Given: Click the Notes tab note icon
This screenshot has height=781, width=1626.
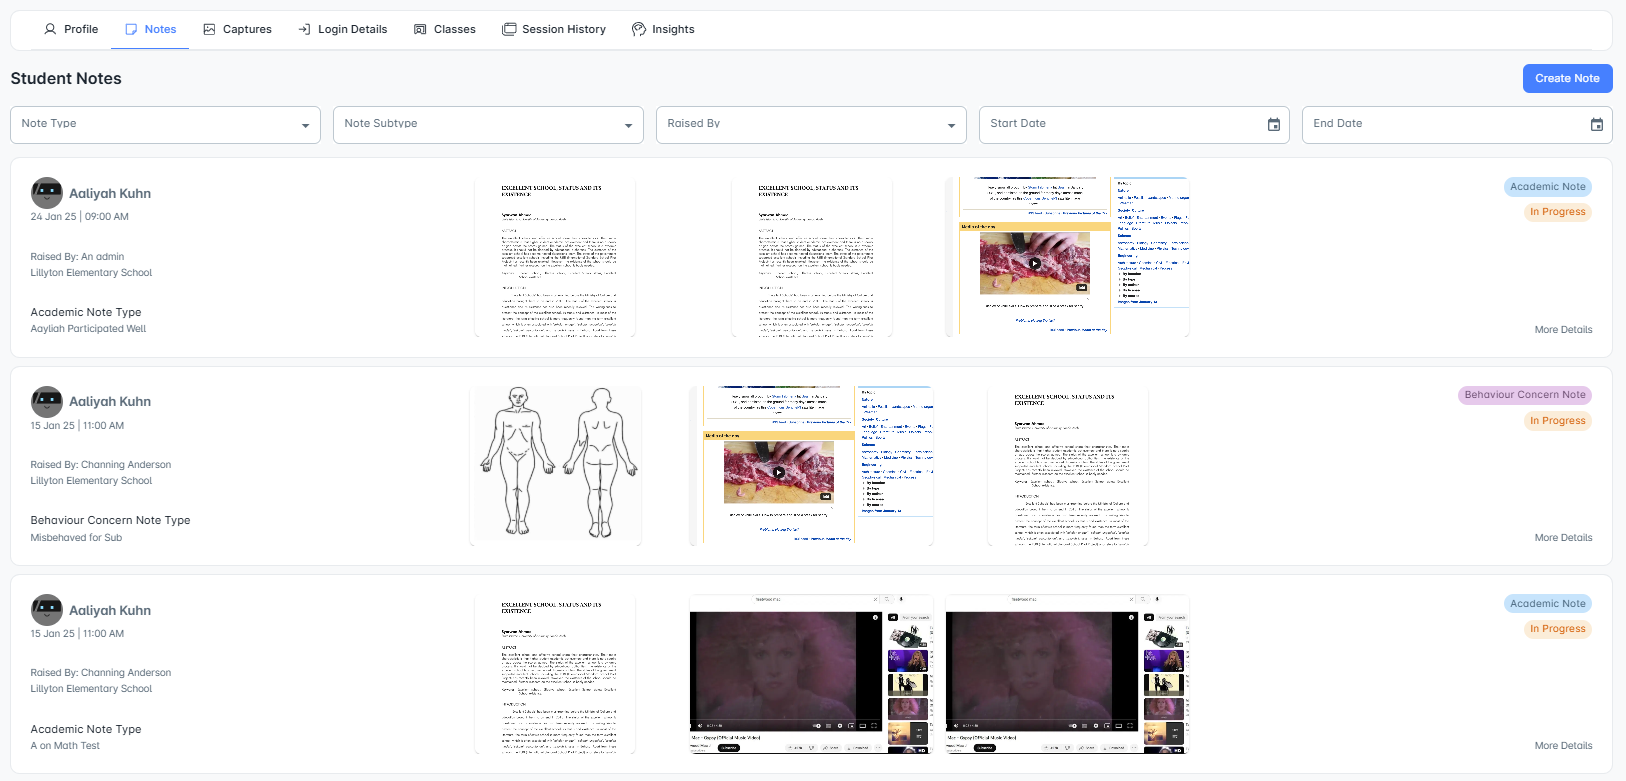Looking at the screenshot, I should click(131, 29).
